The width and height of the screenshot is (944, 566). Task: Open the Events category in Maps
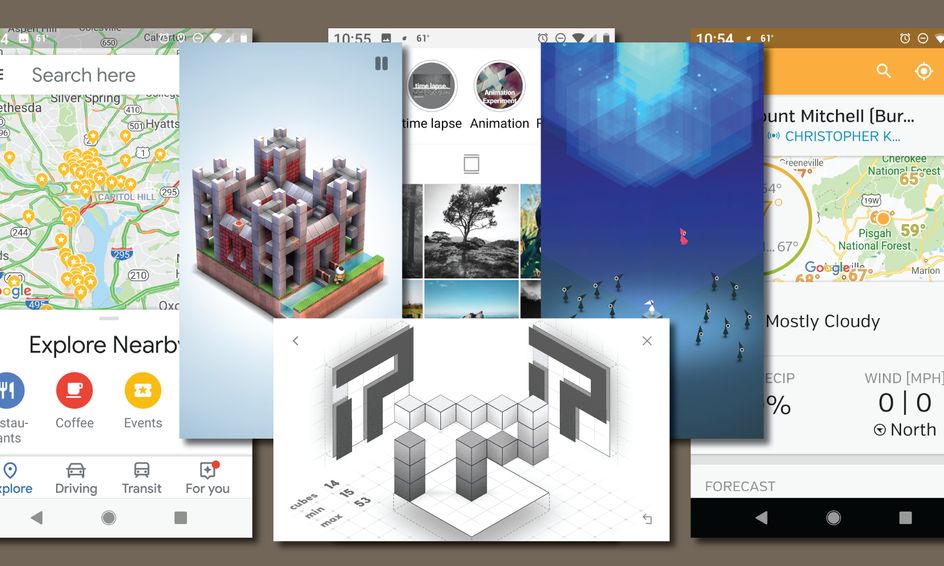click(x=143, y=401)
